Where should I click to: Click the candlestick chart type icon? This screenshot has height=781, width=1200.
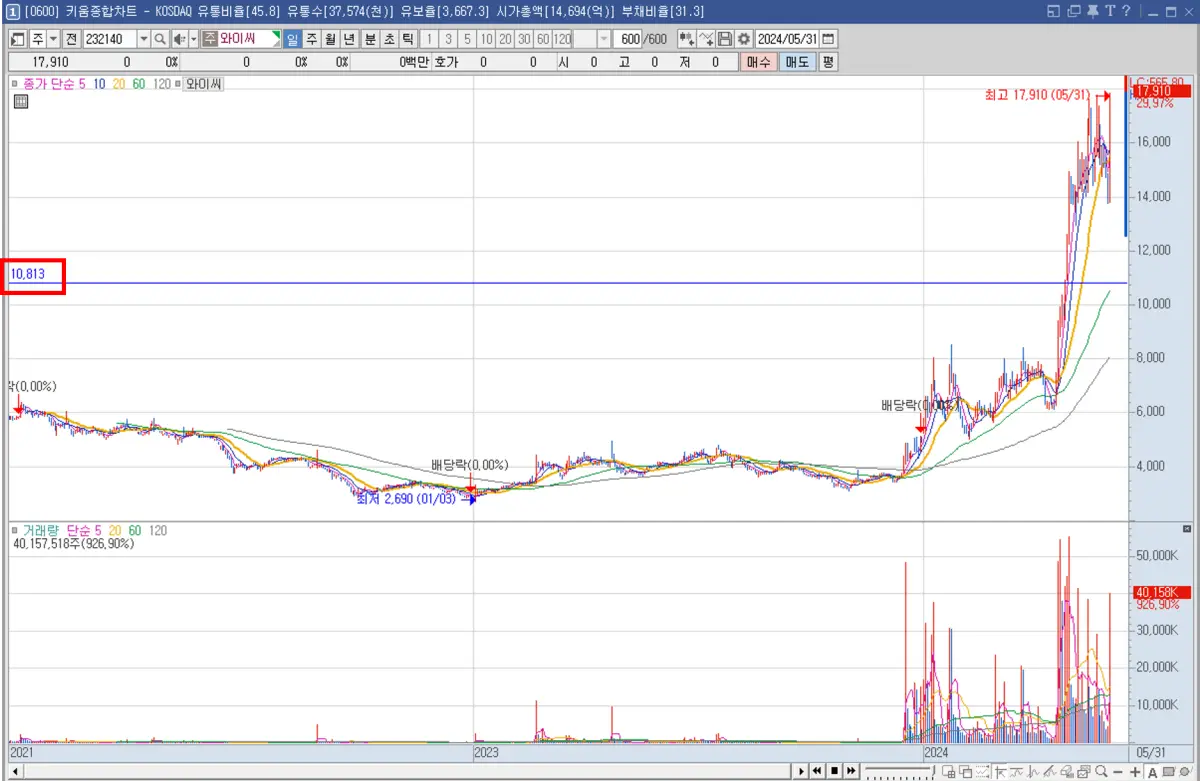pyautogui.click(x=687, y=39)
